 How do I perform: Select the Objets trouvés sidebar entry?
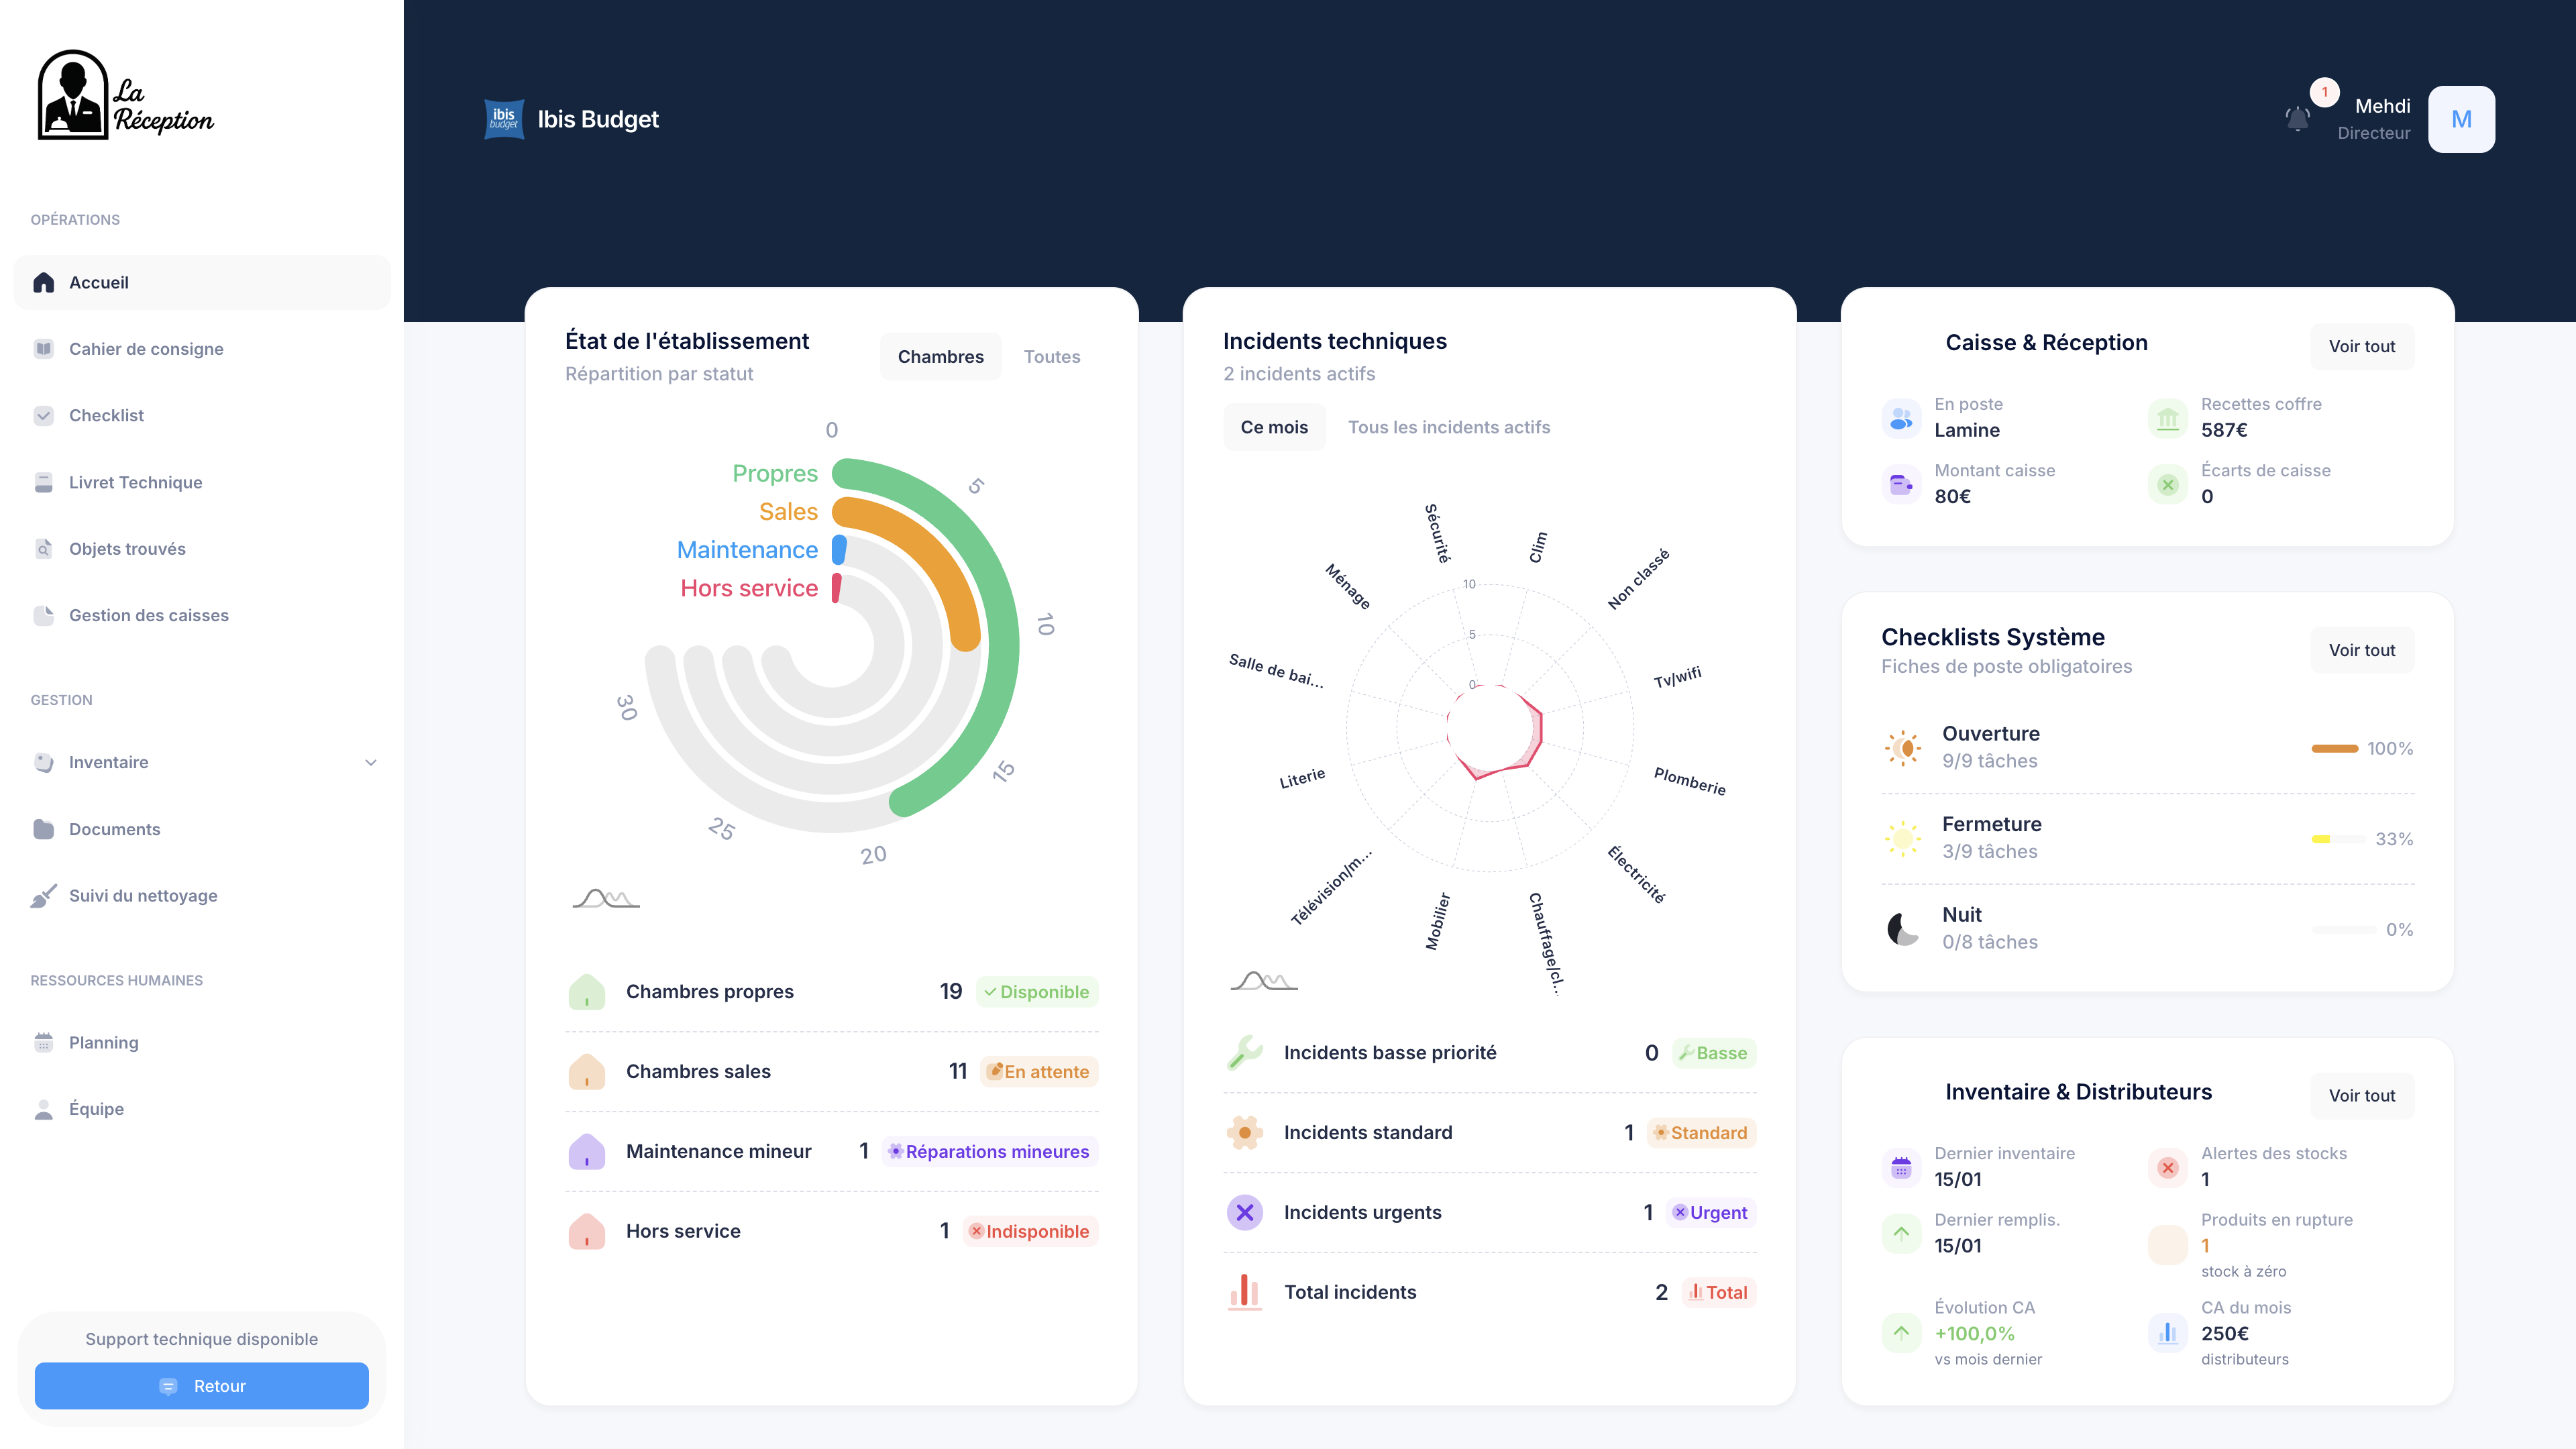(127, 548)
